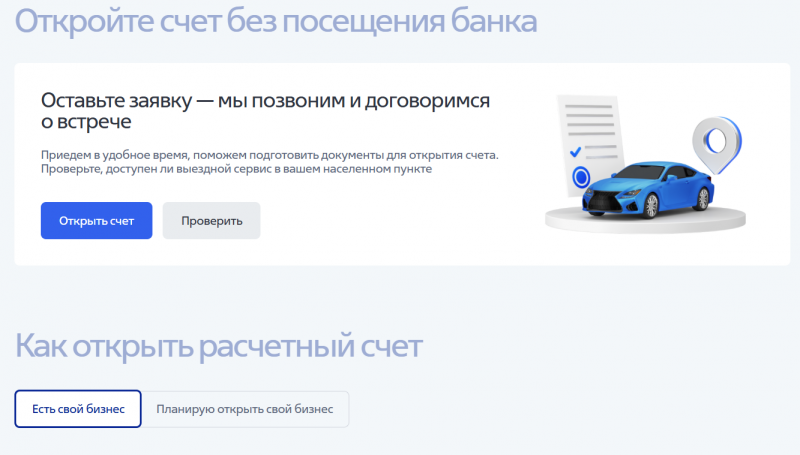Viewport: 800px width, 455px height.
Task: Click the "Оставьте заявку" card title
Action: (266, 110)
